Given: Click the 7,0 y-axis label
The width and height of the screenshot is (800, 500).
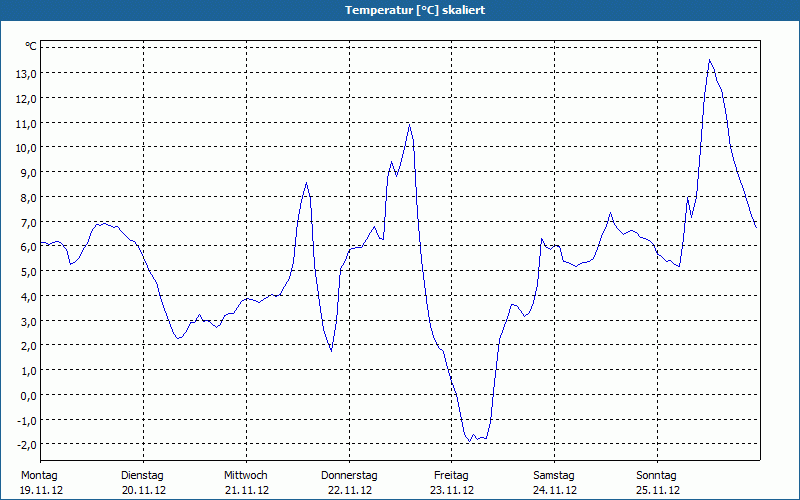Looking at the screenshot, I should coord(29,222).
